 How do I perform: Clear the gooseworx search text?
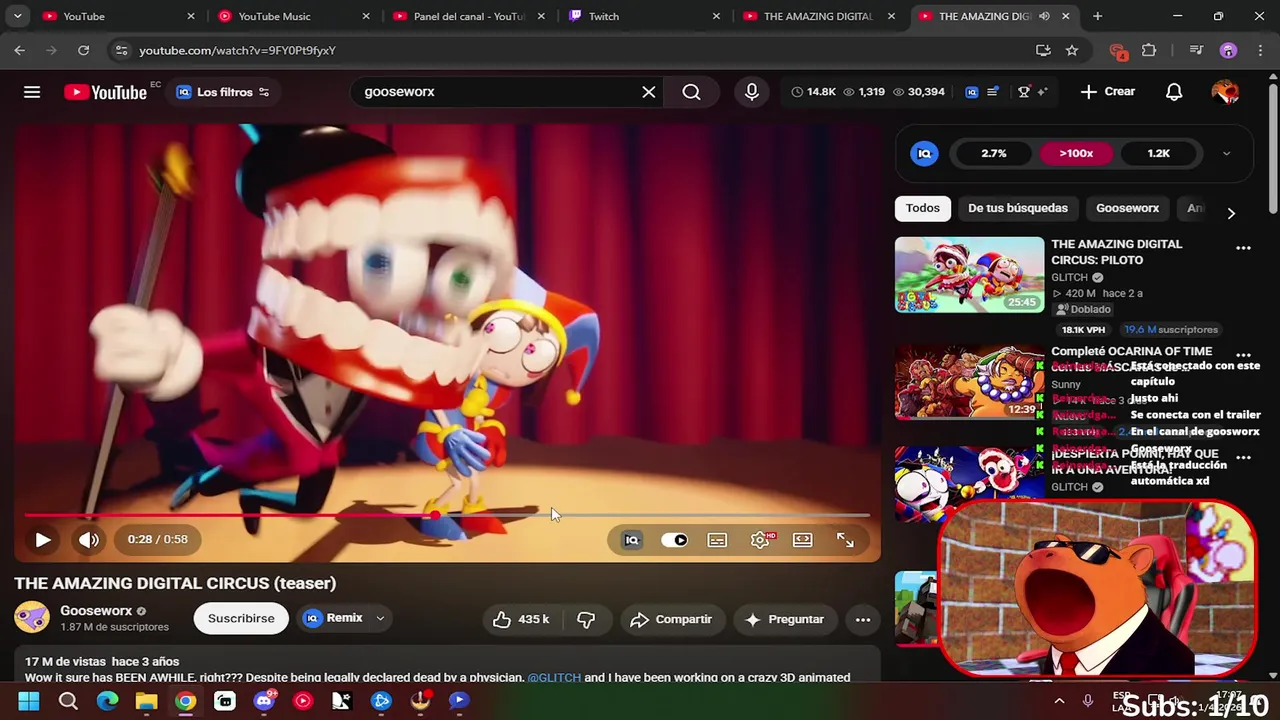click(x=649, y=92)
